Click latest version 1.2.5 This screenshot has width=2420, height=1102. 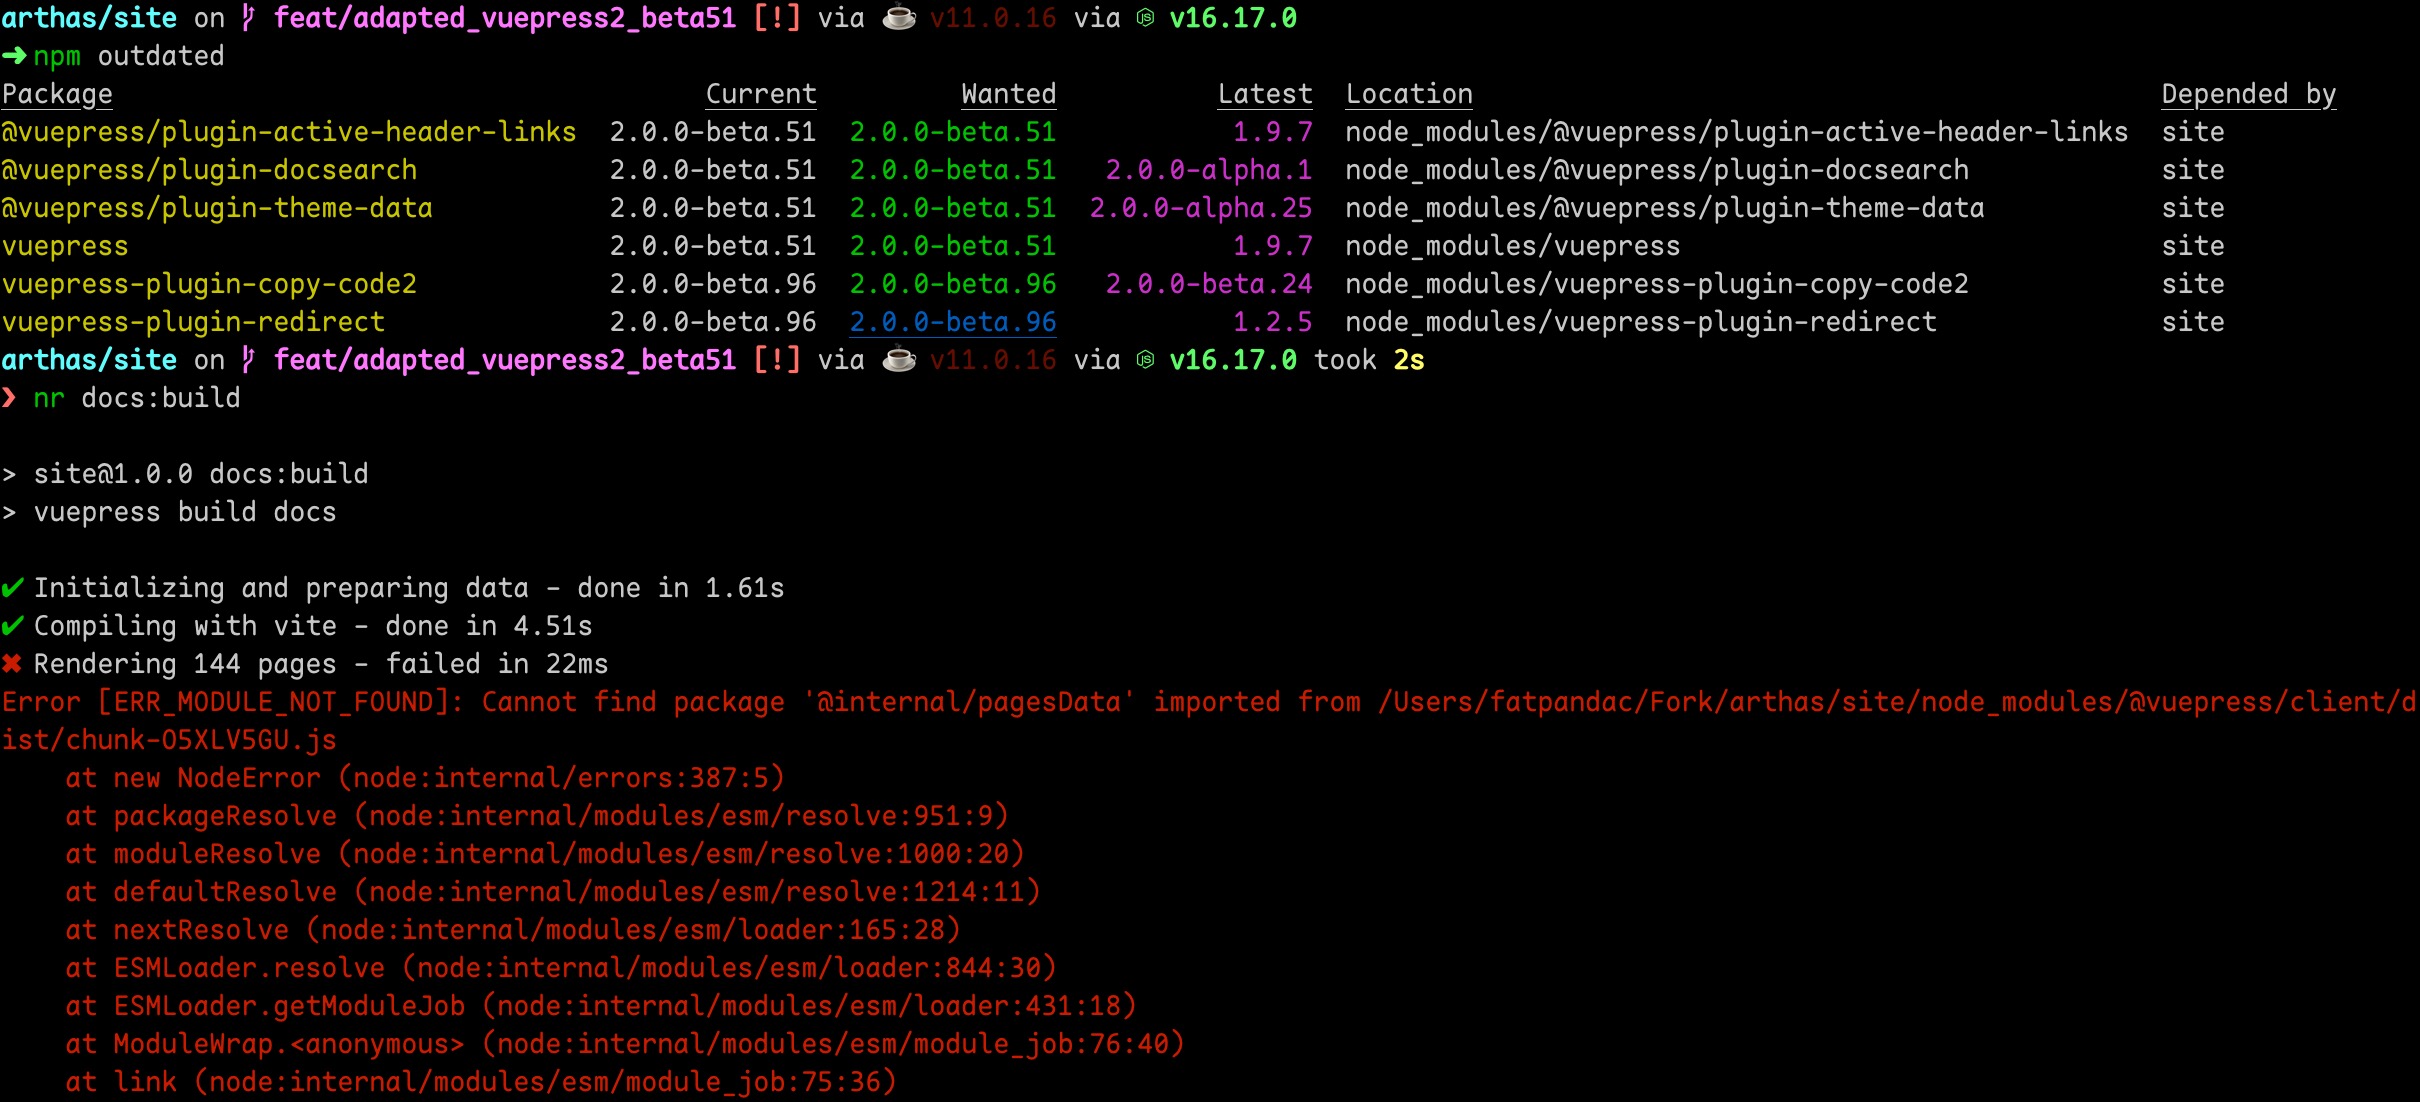1273,322
